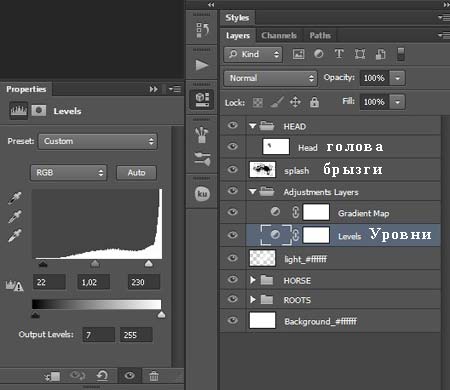The image size is (450, 390).
Task: Hide the Adjustments Layers group
Action: click(x=233, y=191)
